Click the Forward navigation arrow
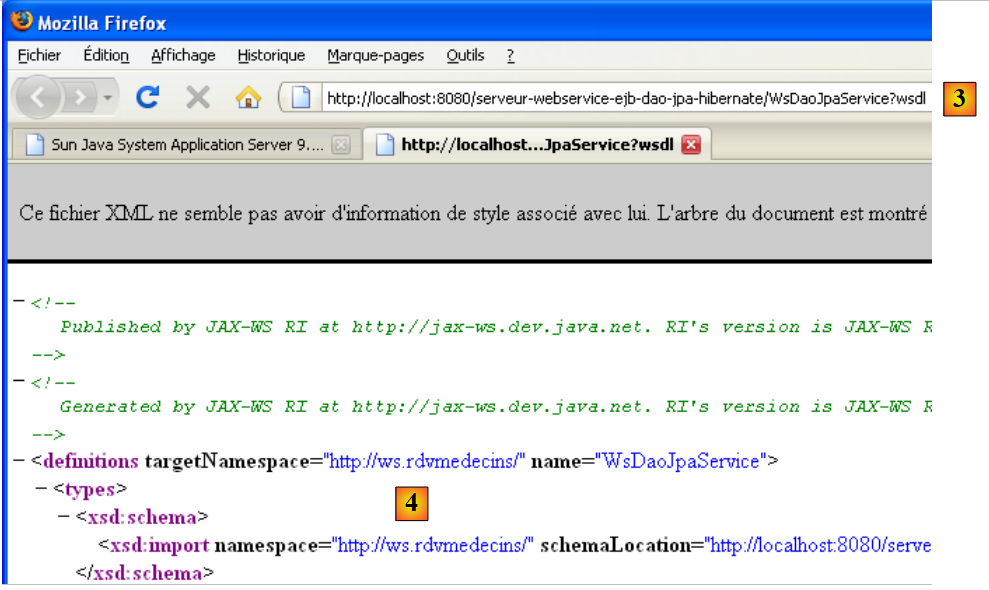989x590 pixels. pos(81,97)
